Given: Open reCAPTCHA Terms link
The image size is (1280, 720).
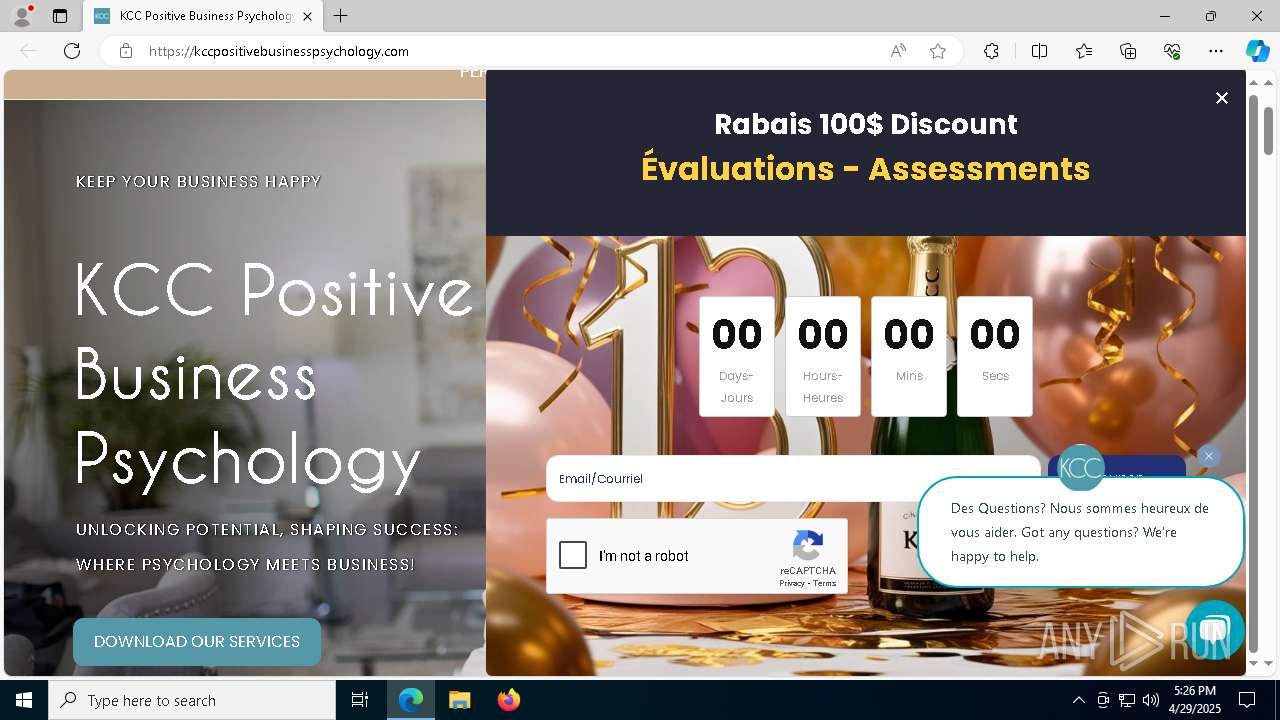Looking at the screenshot, I should tap(825, 583).
